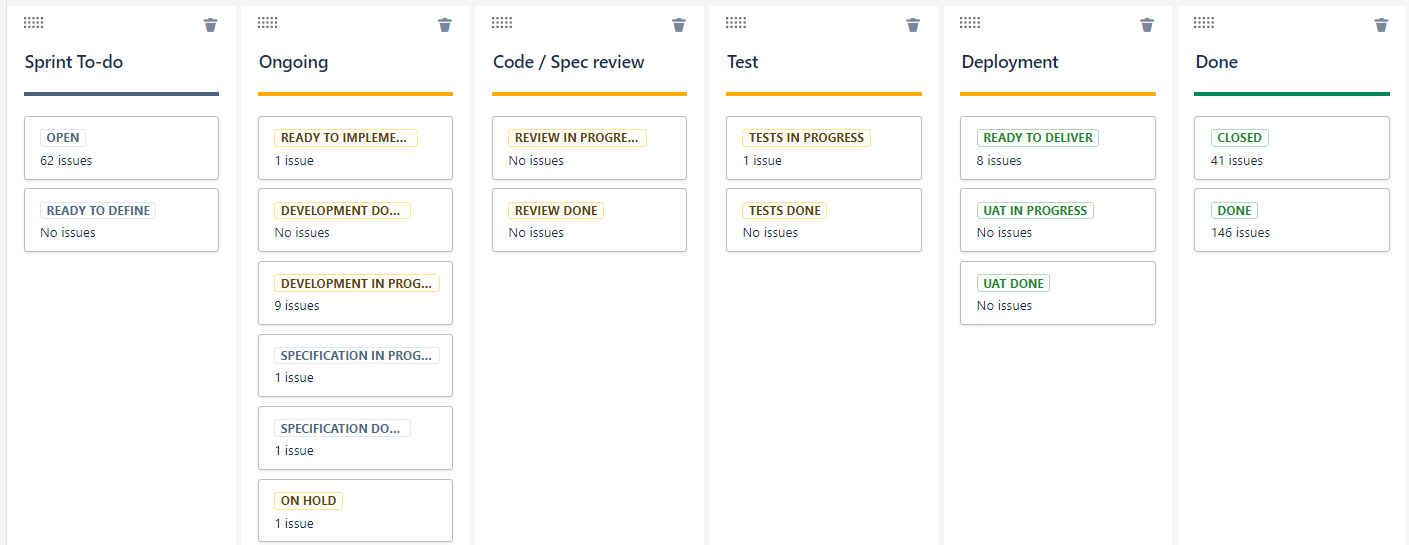This screenshot has width=1409, height=545.
Task: Click the SPECIFICATION IN PROG... status card
Action: (355, 366)
